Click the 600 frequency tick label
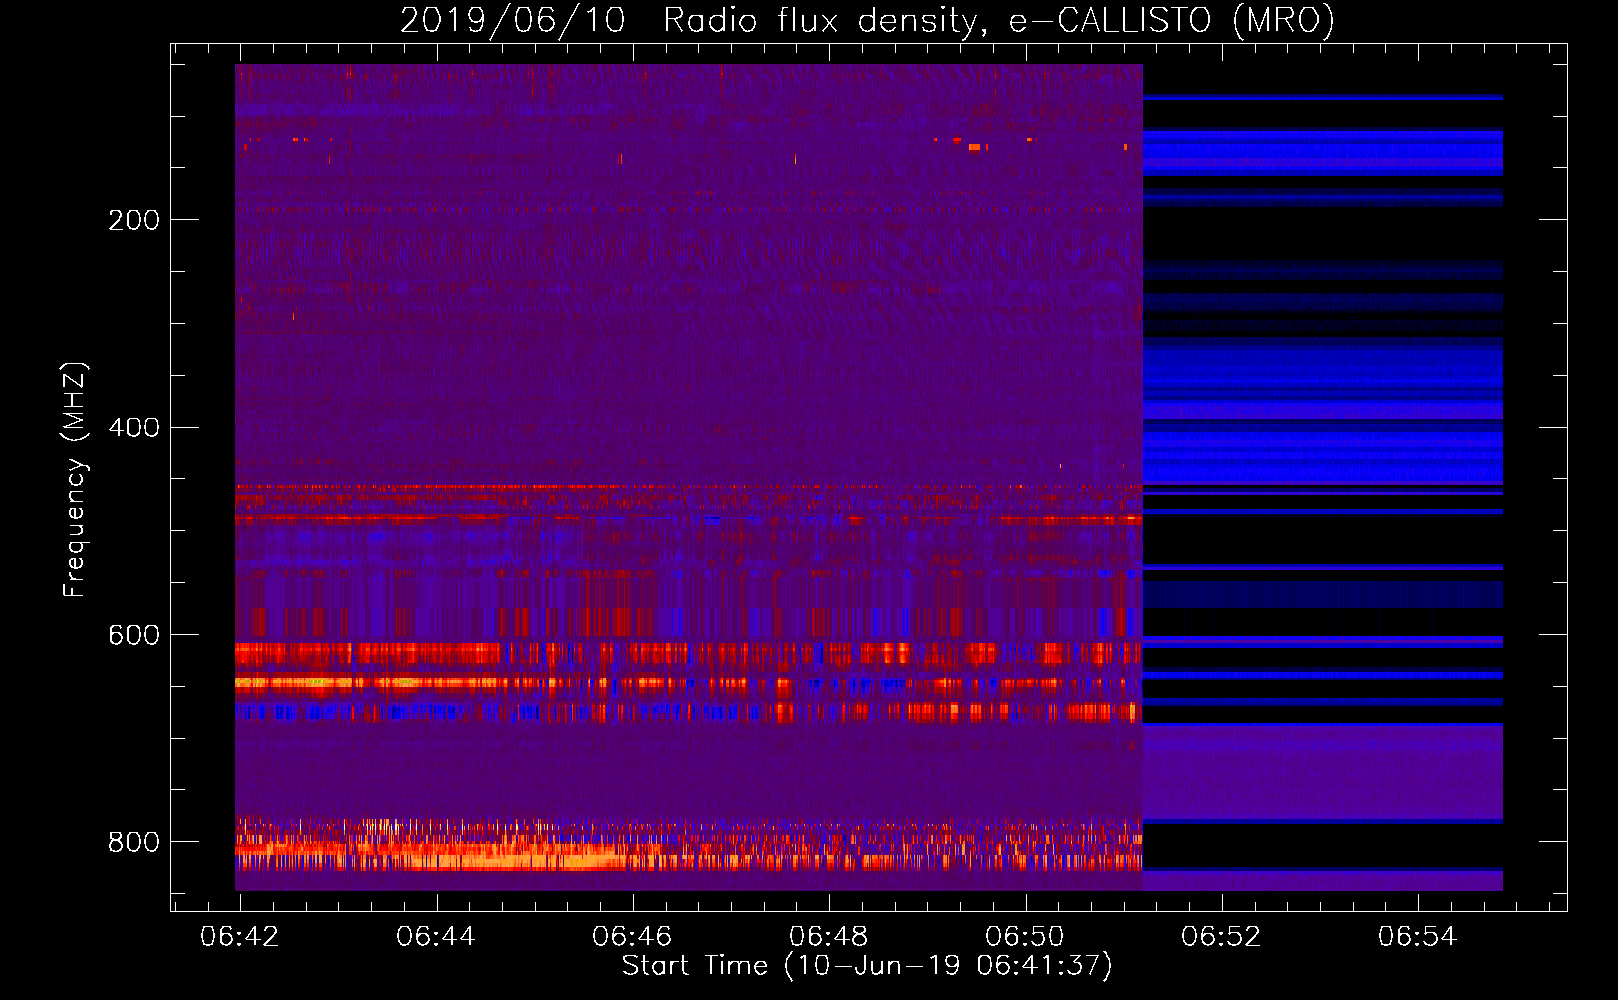 (x=134, y=636)
